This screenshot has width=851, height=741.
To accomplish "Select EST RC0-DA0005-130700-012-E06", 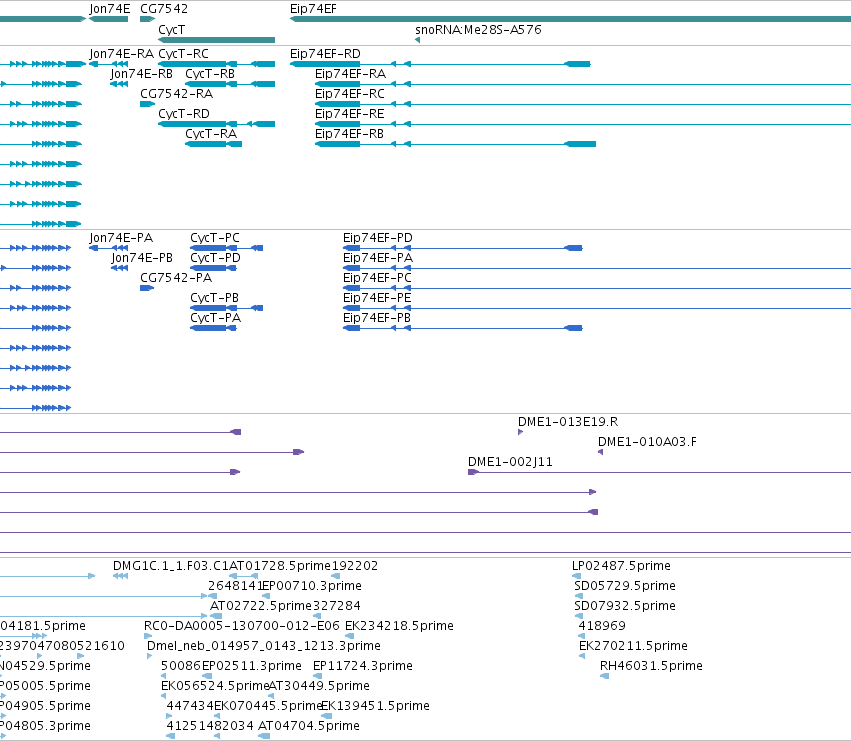I will (x=242, y=626).
